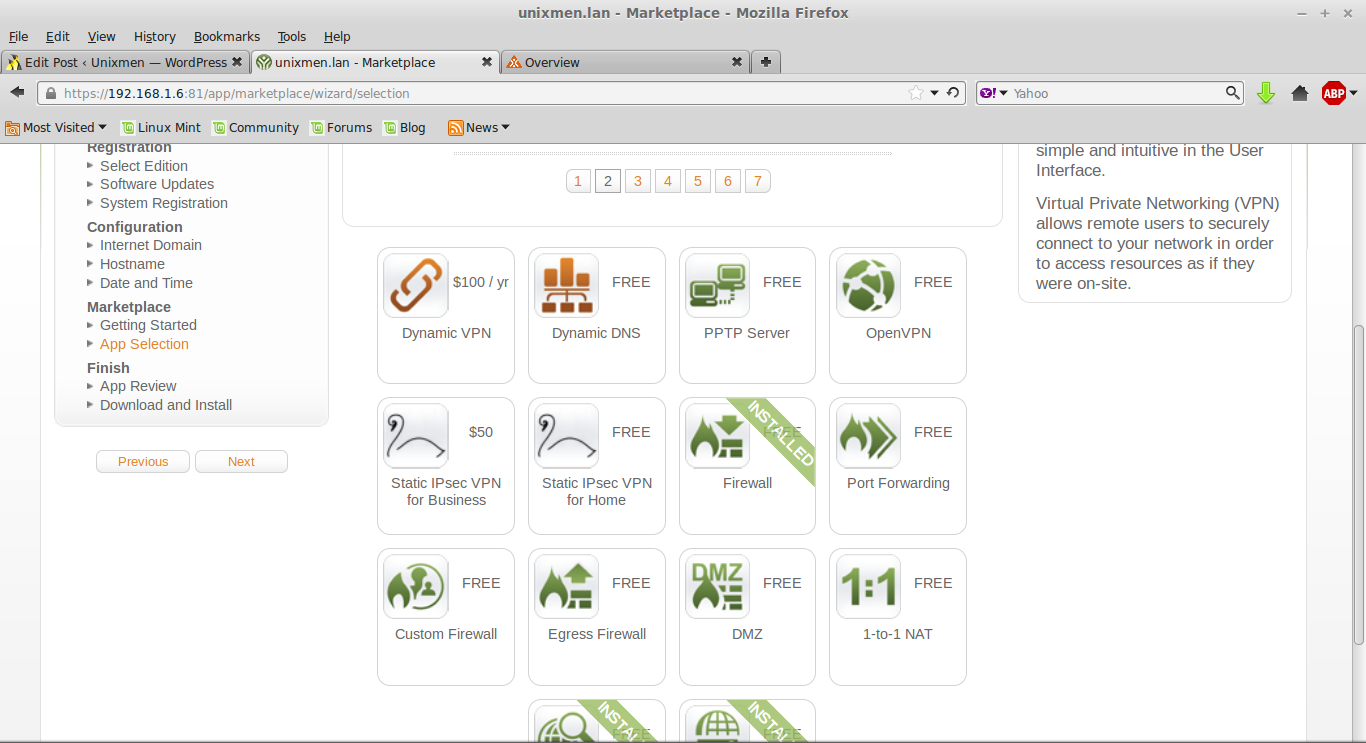This screenshot has height=743, width=1366.
Task: Go to page 3 of apps
Action: click(638, 181)
